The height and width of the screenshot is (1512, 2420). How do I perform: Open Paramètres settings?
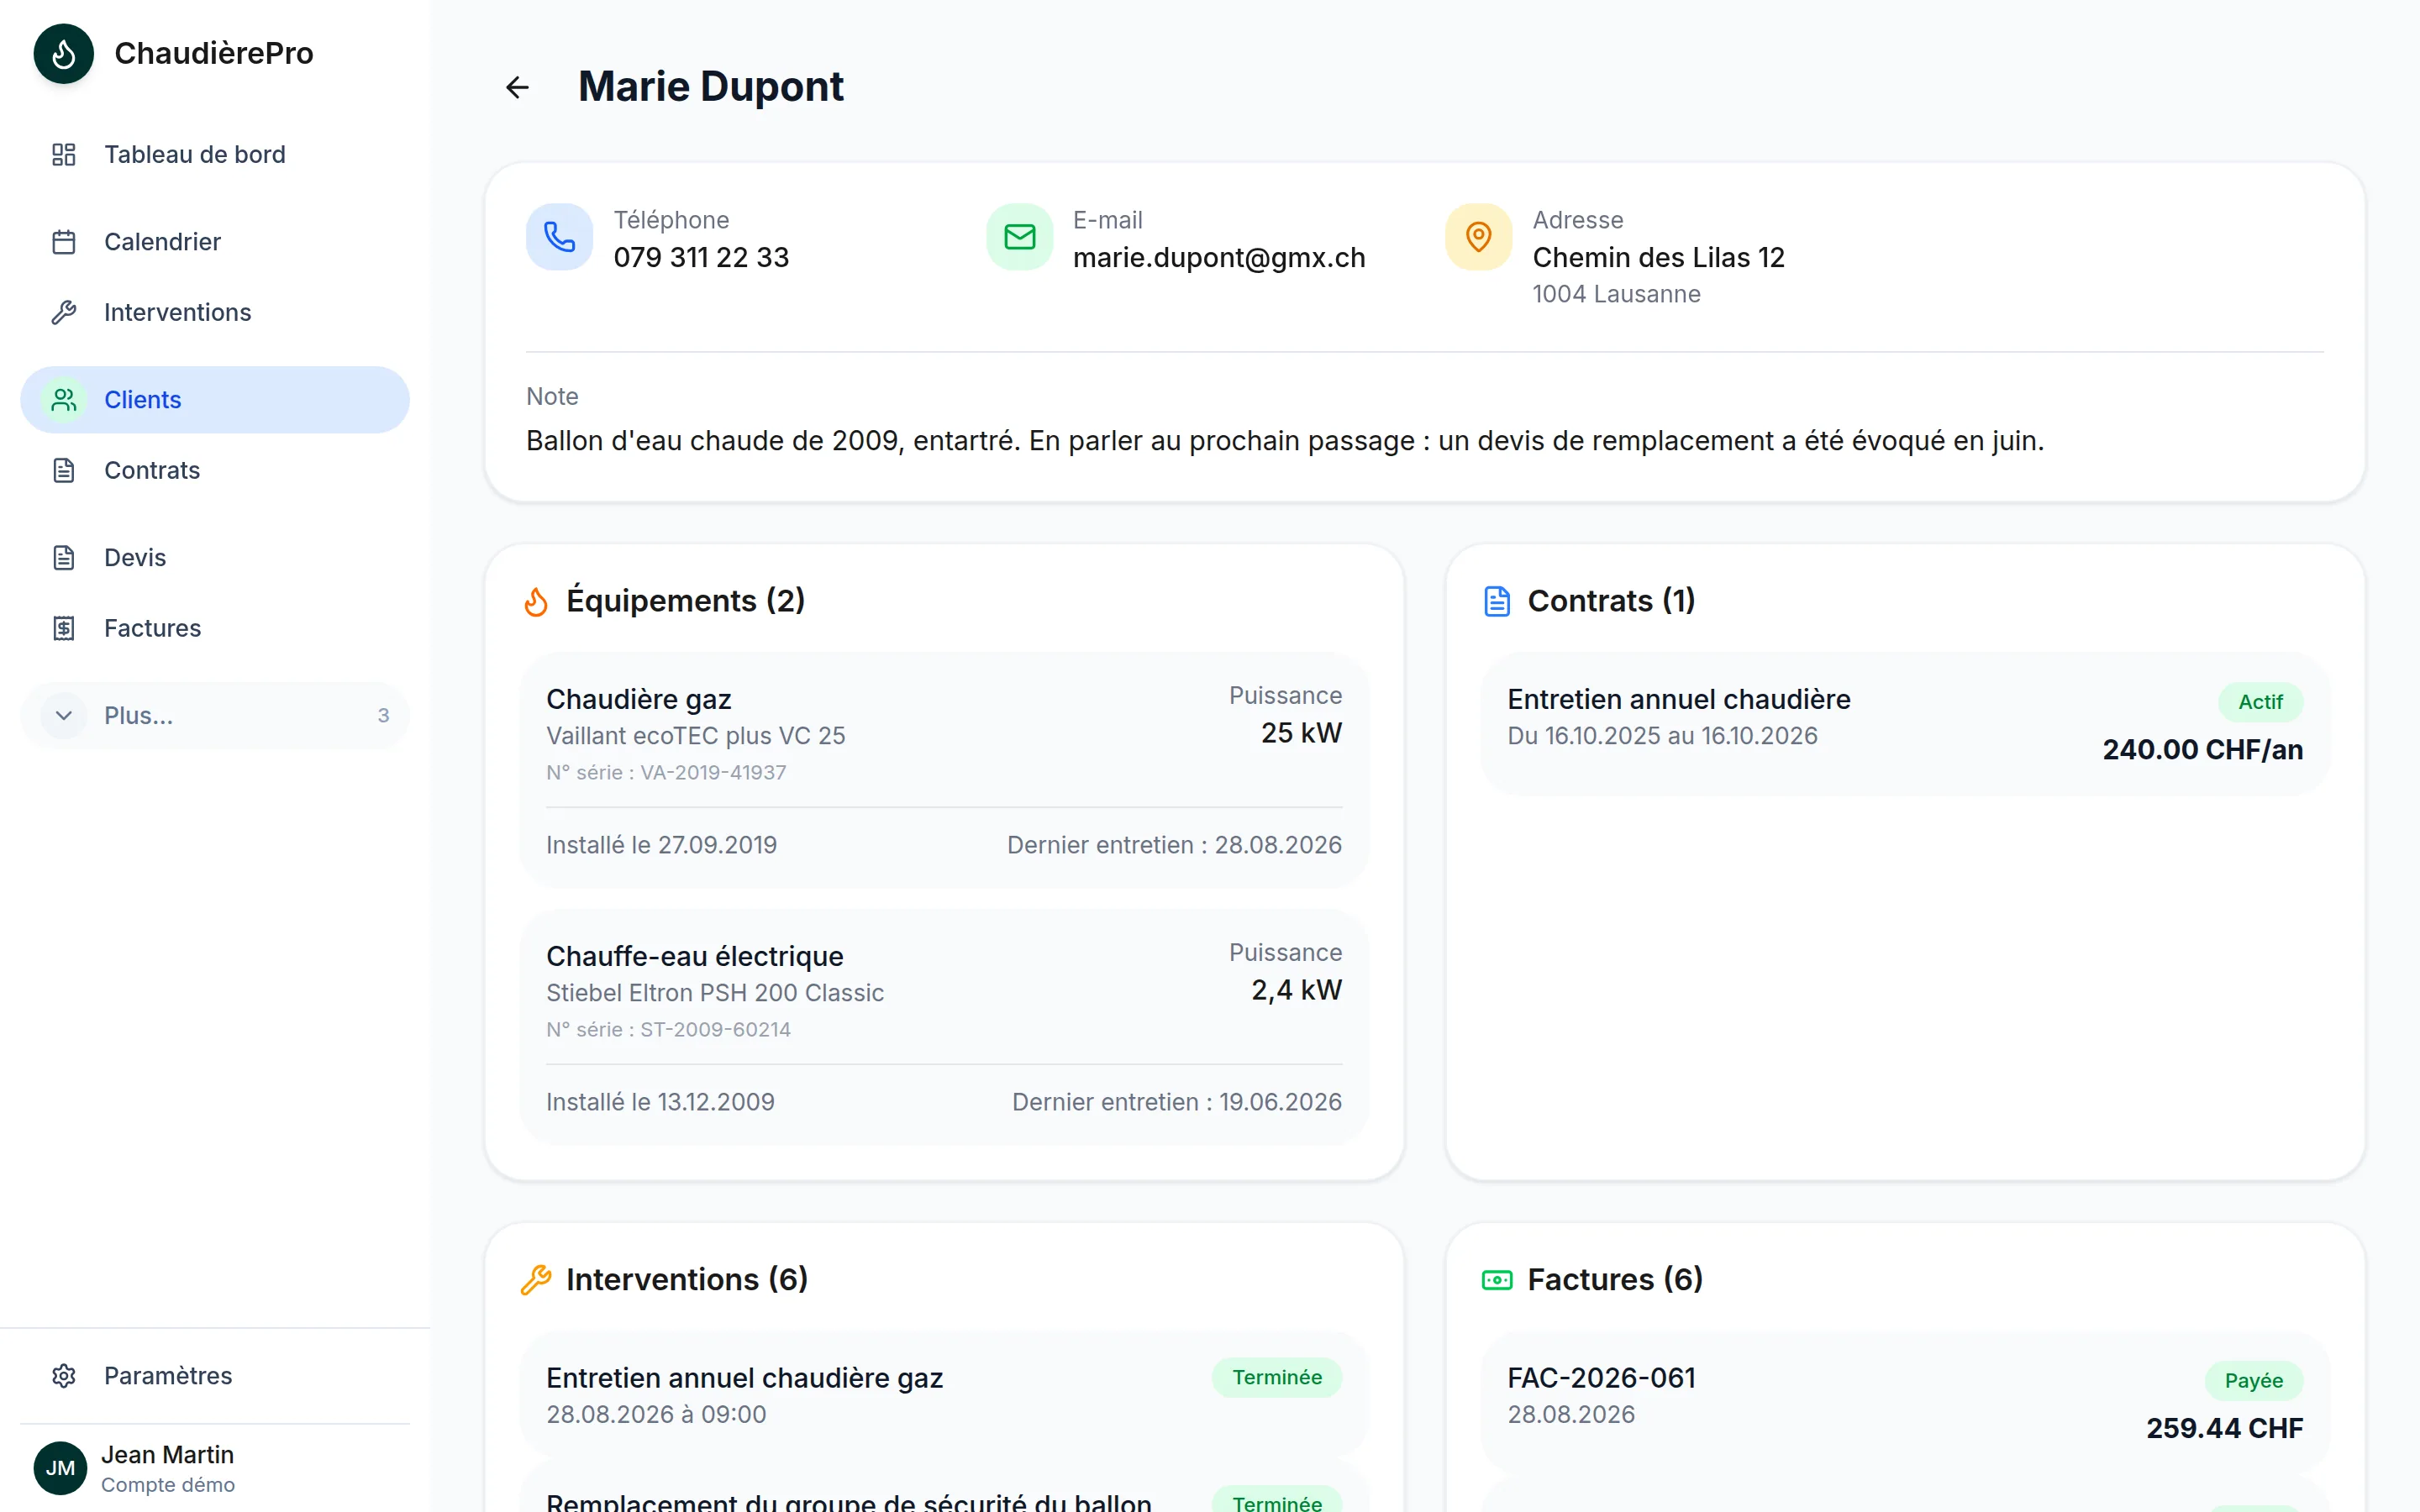(x=215, y=1376)
